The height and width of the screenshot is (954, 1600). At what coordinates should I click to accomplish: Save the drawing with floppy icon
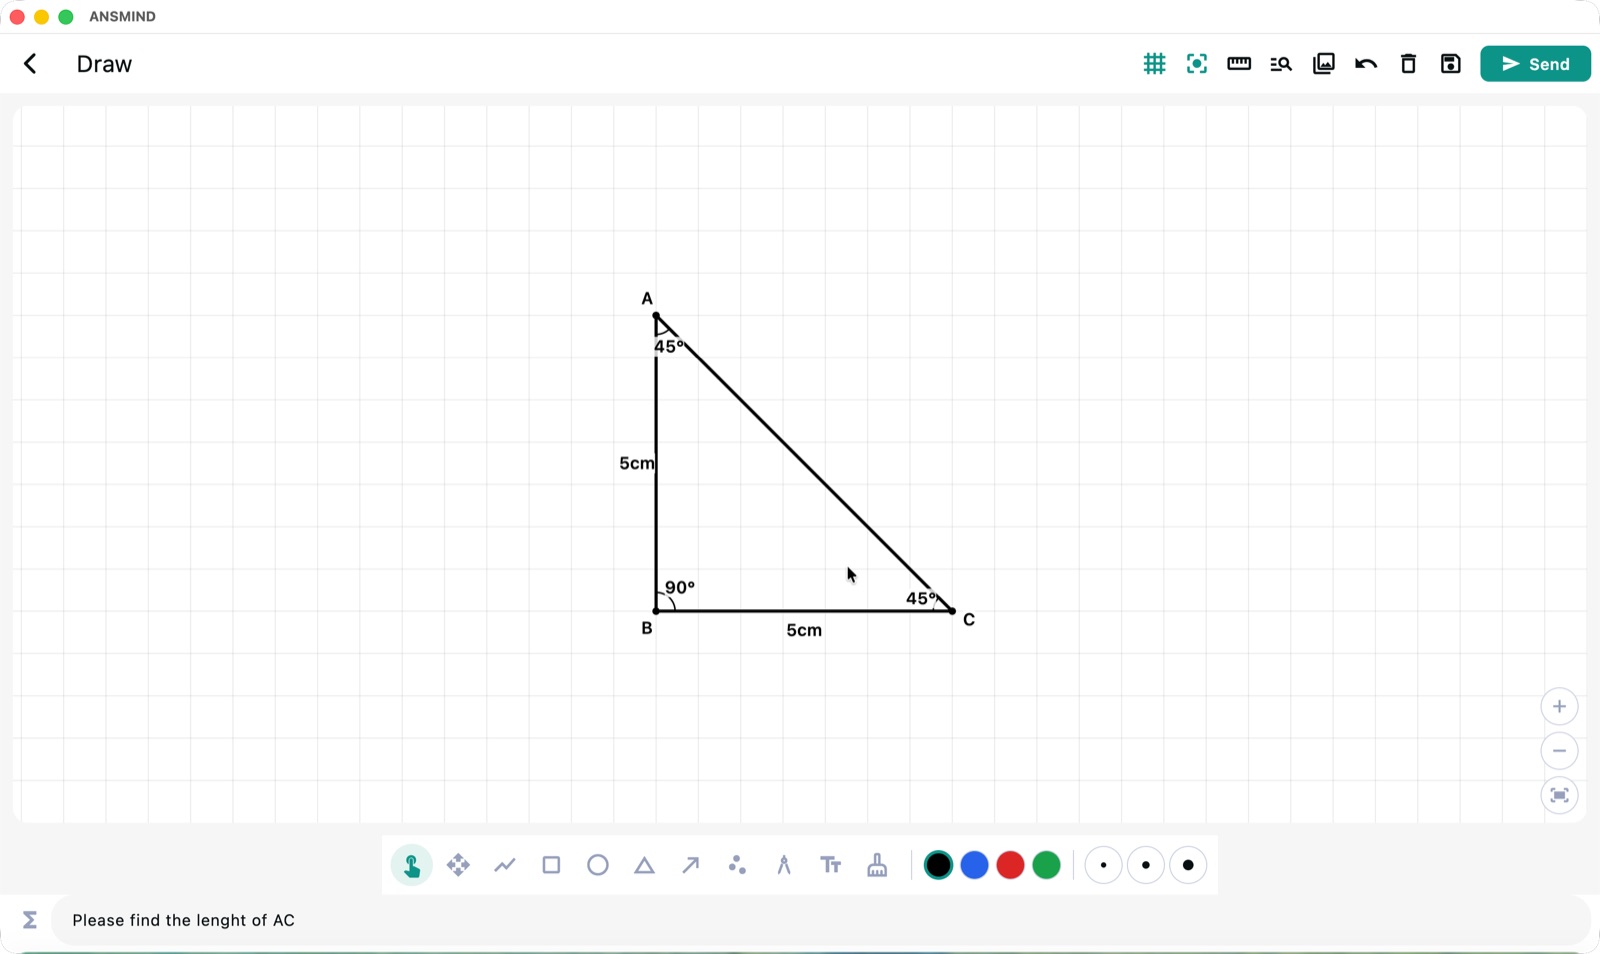1451,64
